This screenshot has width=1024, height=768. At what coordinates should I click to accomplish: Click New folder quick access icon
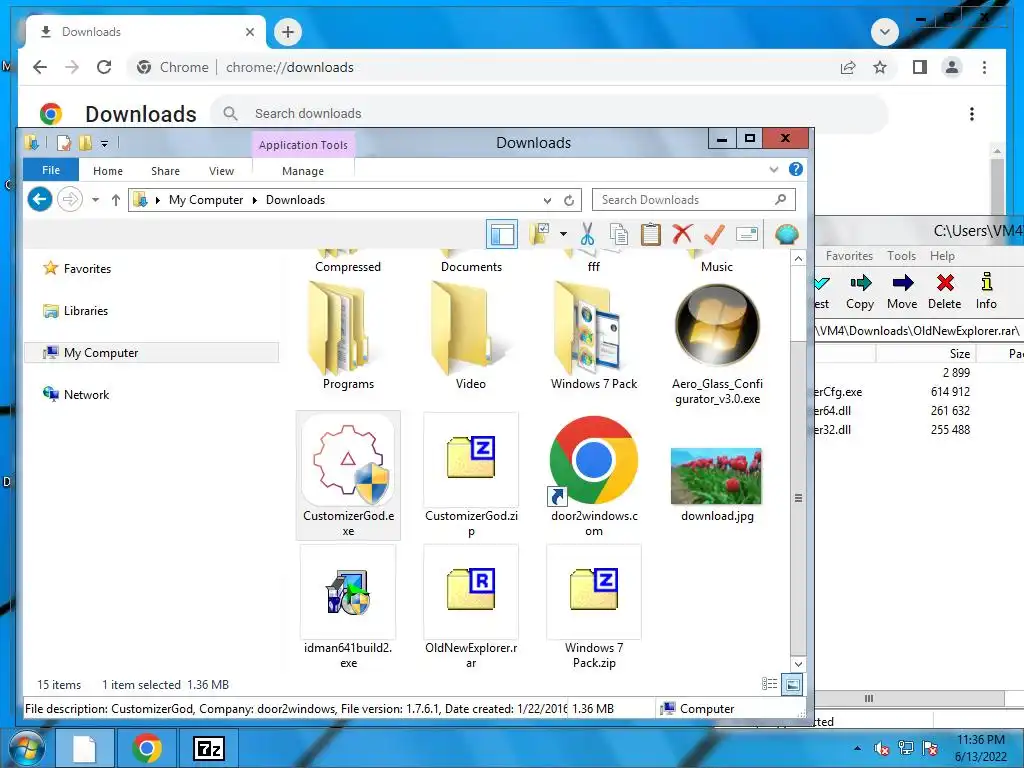[86, 142]
